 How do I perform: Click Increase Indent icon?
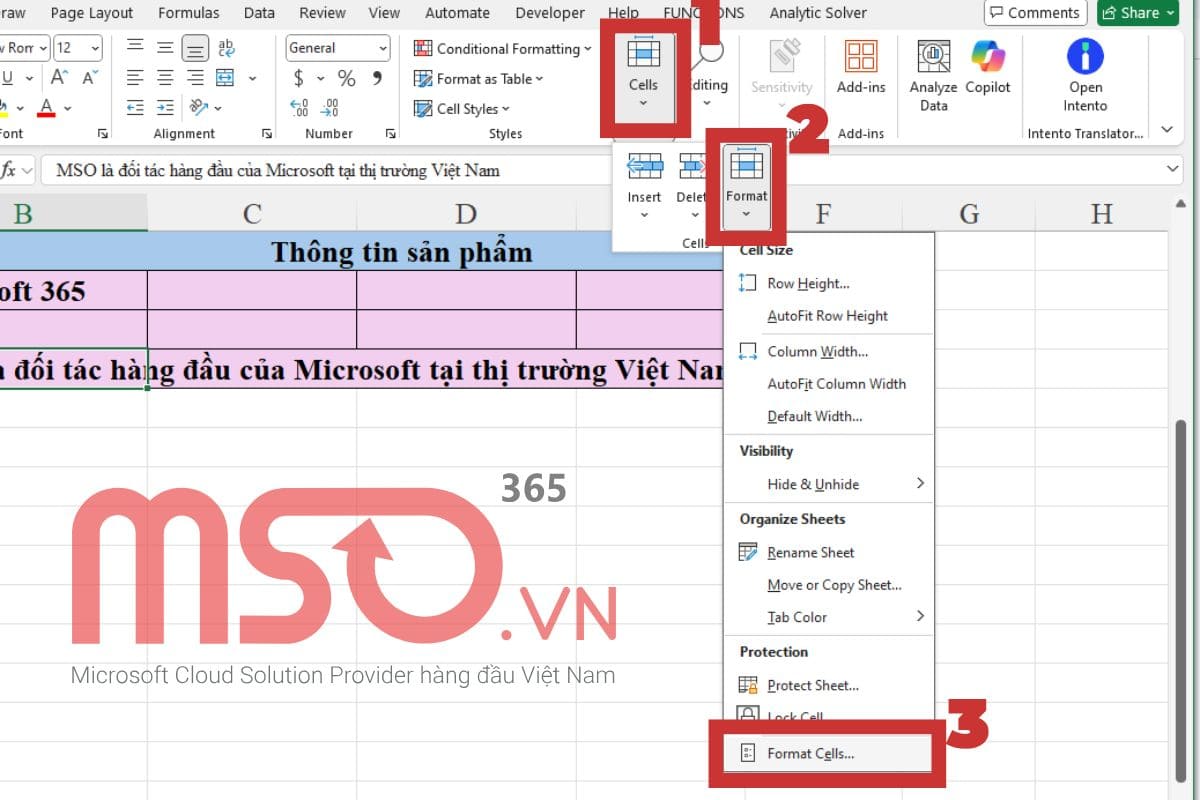(165, 107)
